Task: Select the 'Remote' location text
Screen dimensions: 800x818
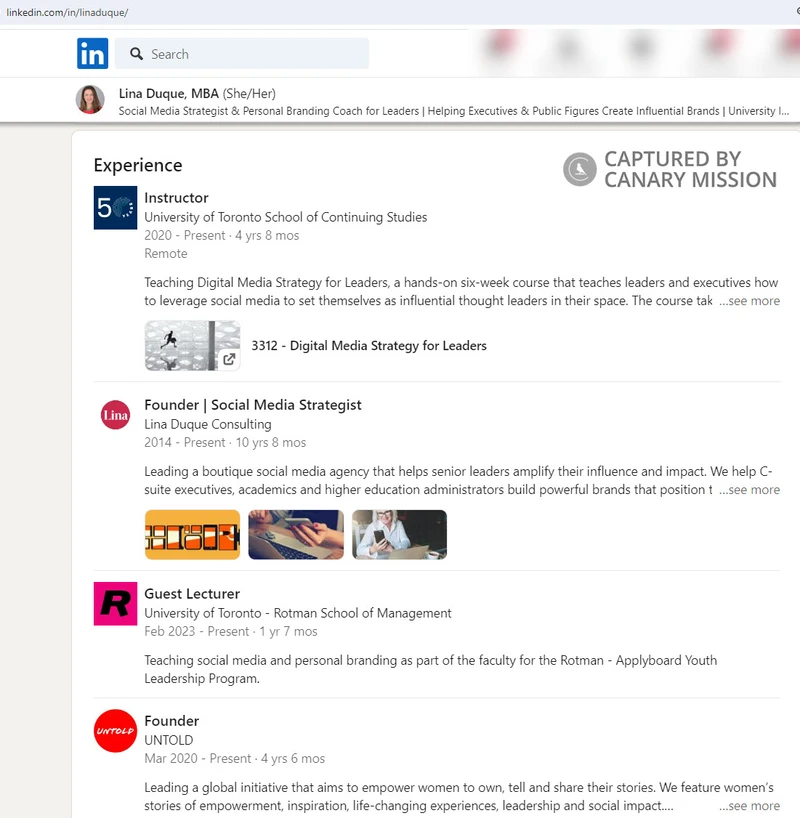Action: coord(166,254)
